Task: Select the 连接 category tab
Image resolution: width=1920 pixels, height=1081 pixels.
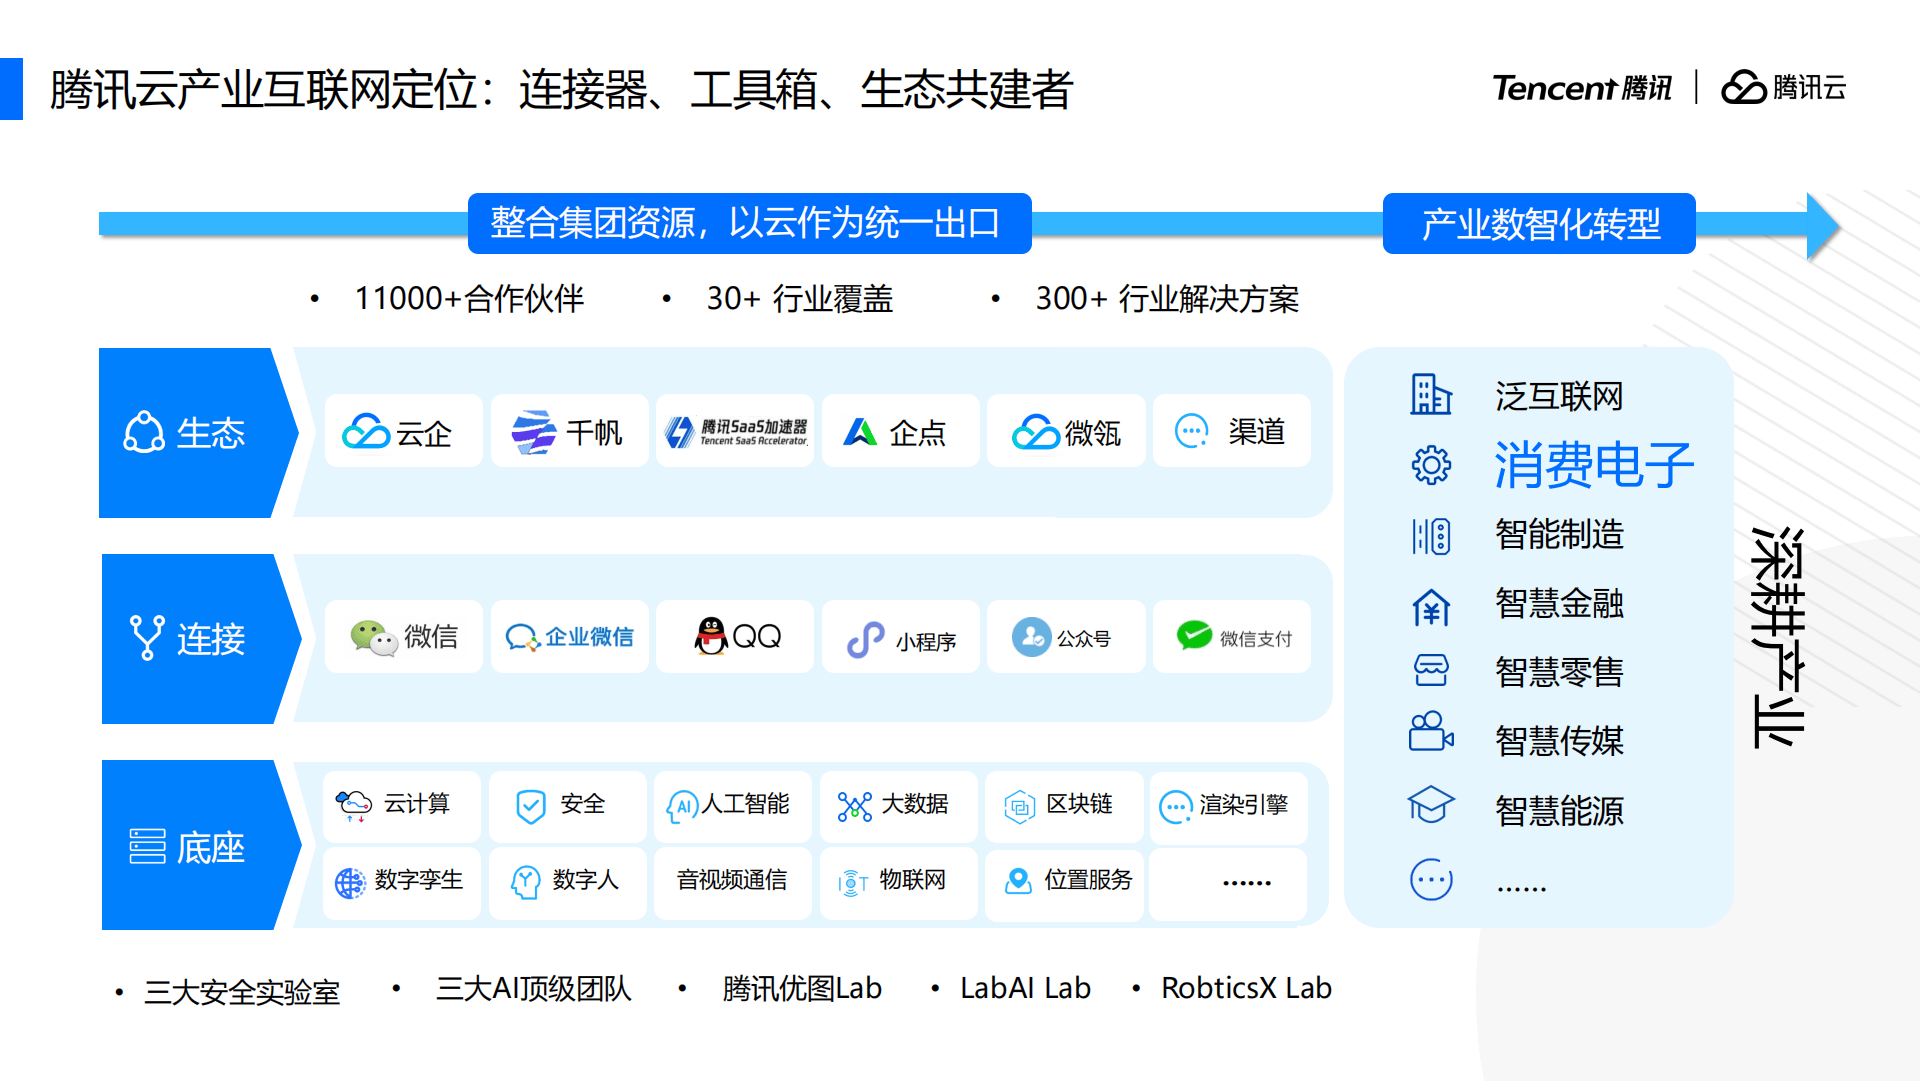Action: [189, 638]
